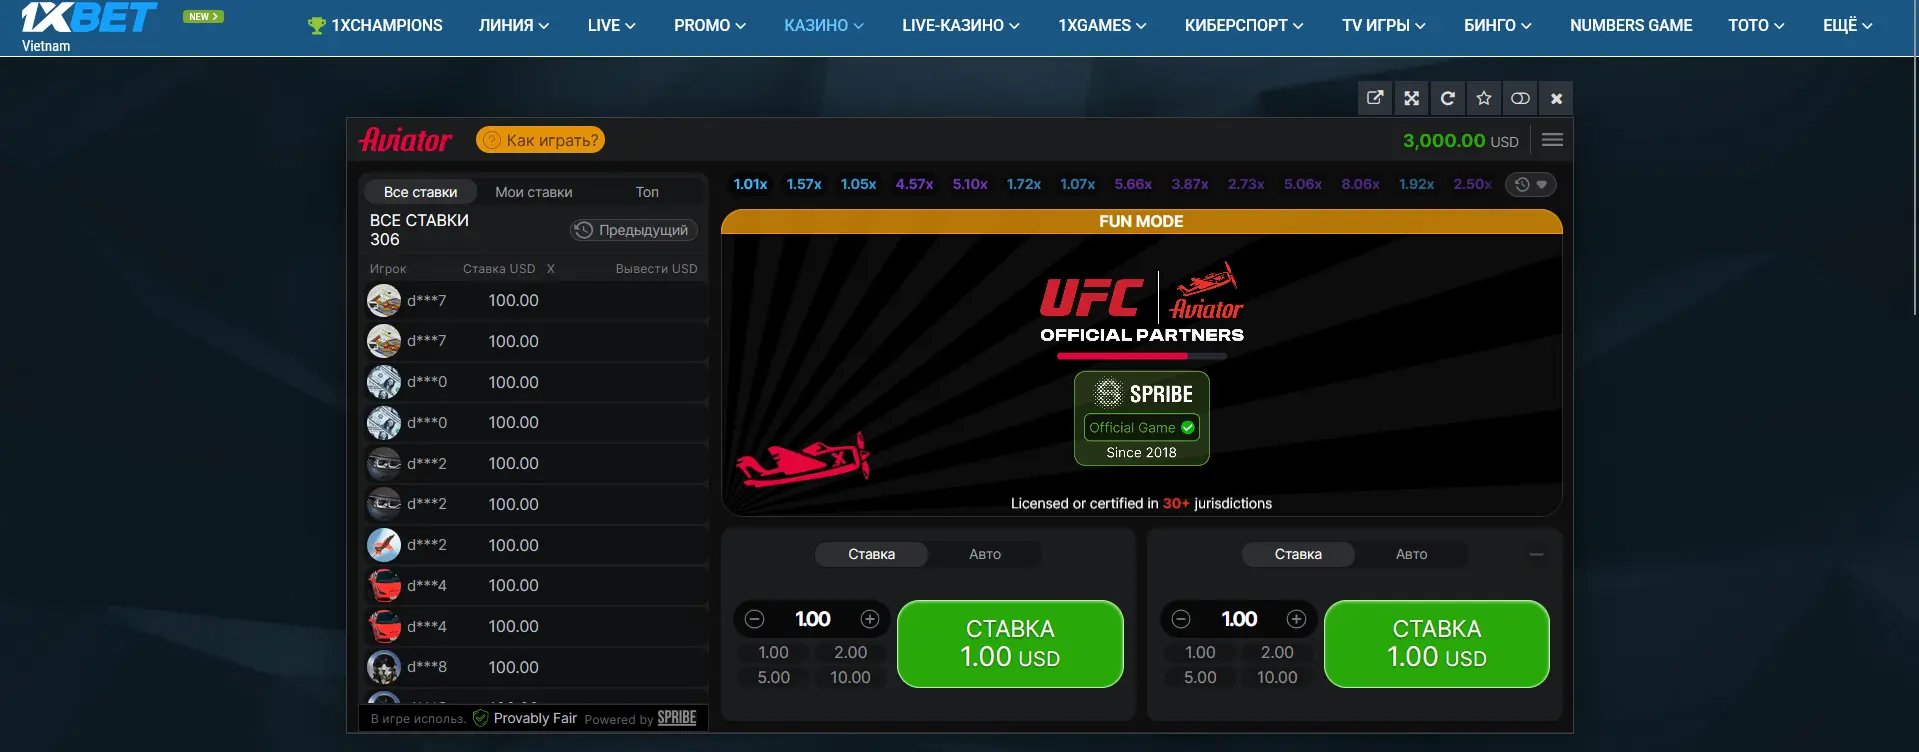Viewport: 1919px width, 752px height.
Task: Set left bet to 1.00 preset
Action: coord(773,652)
